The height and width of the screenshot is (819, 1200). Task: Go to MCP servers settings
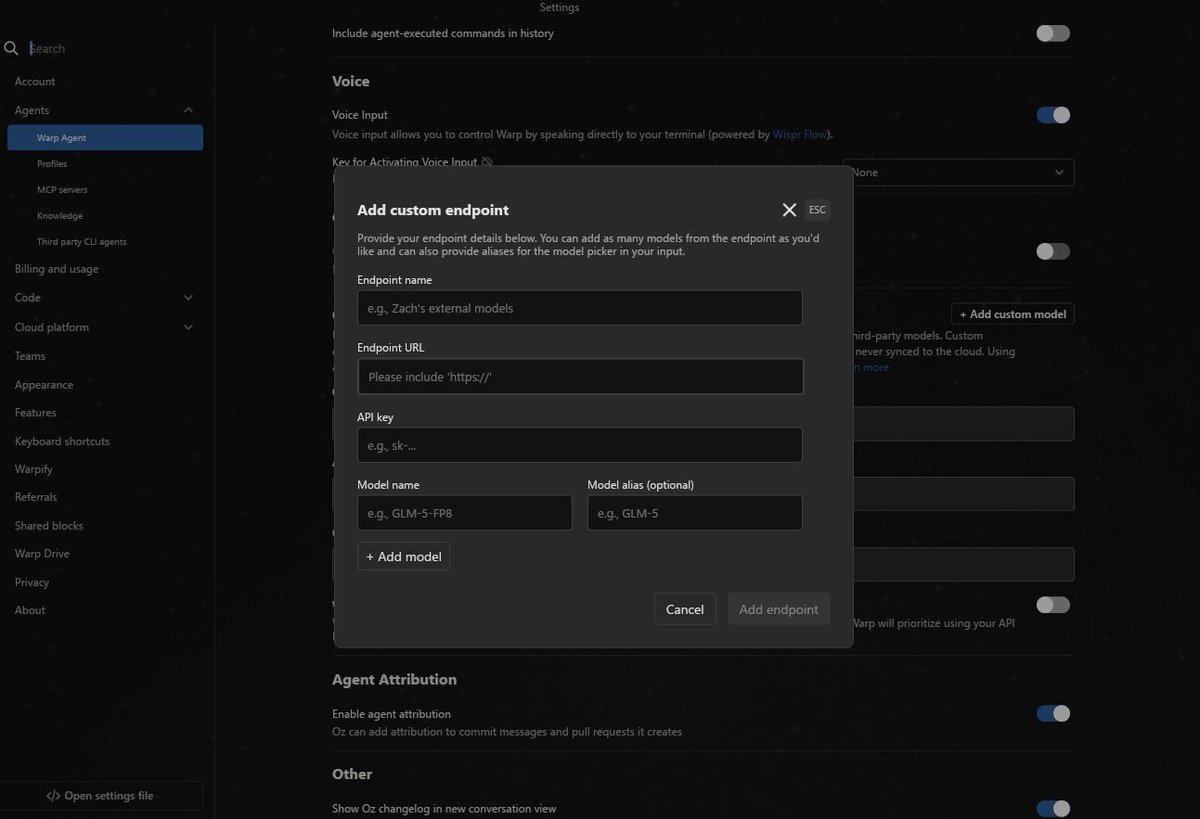pos(62,190)
